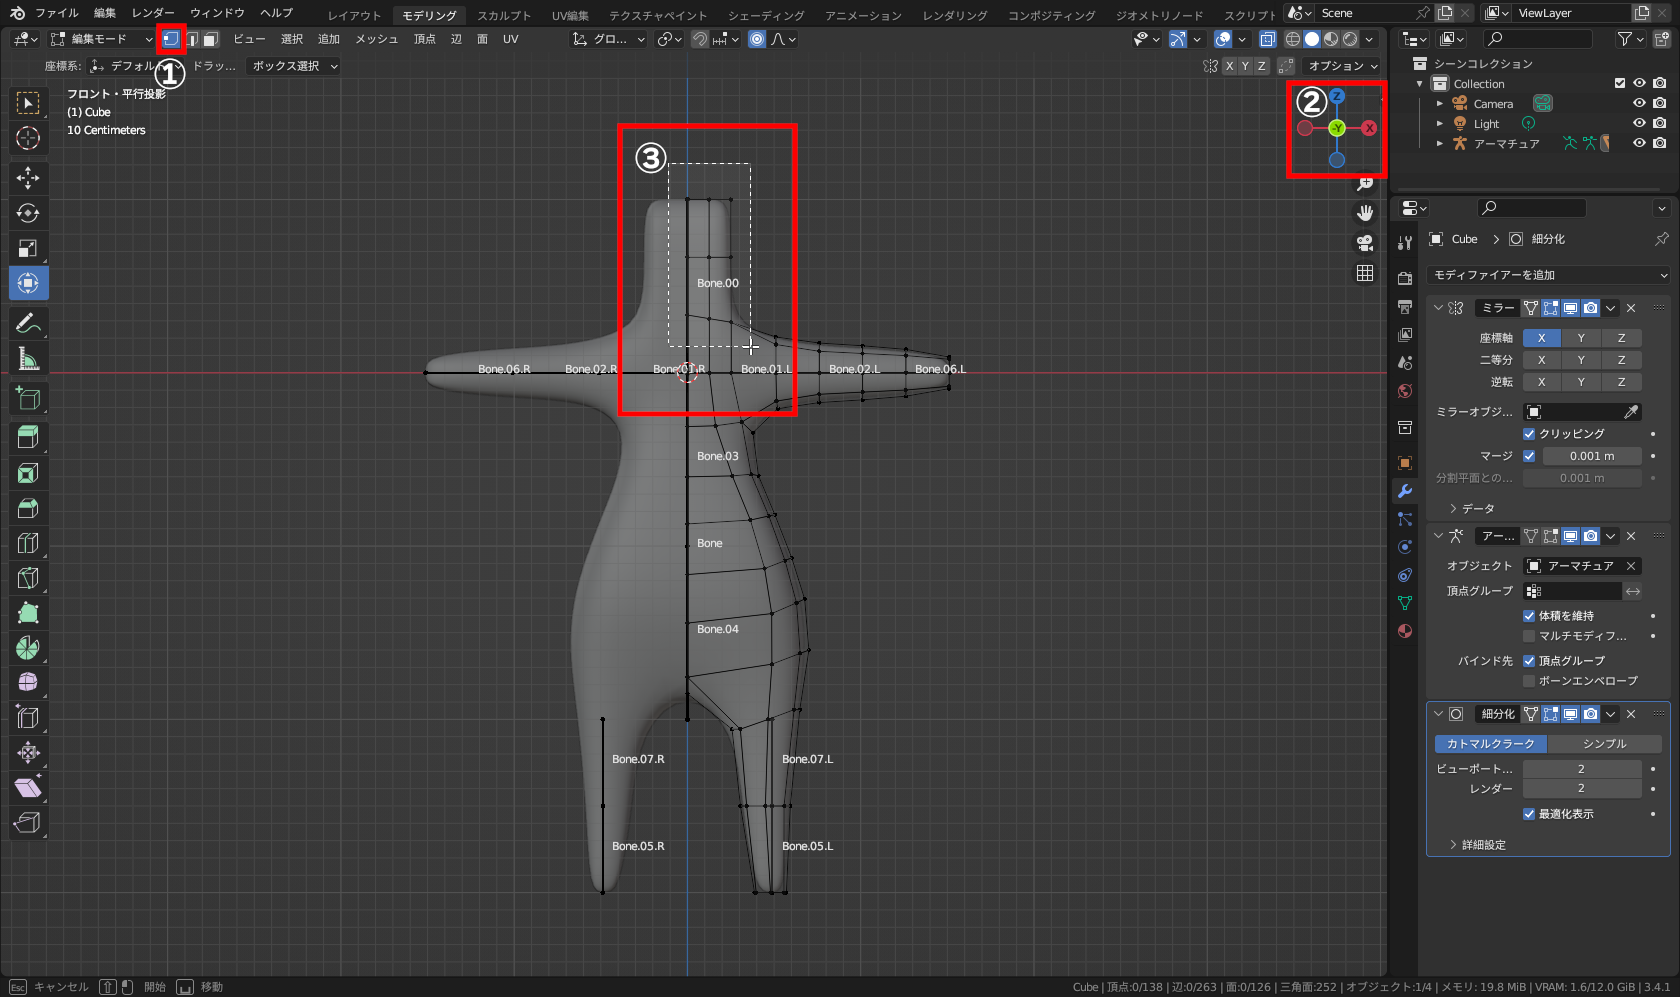Activate the Spin tool
This screenshot has width=1680, height=997.
pos(28,648)
